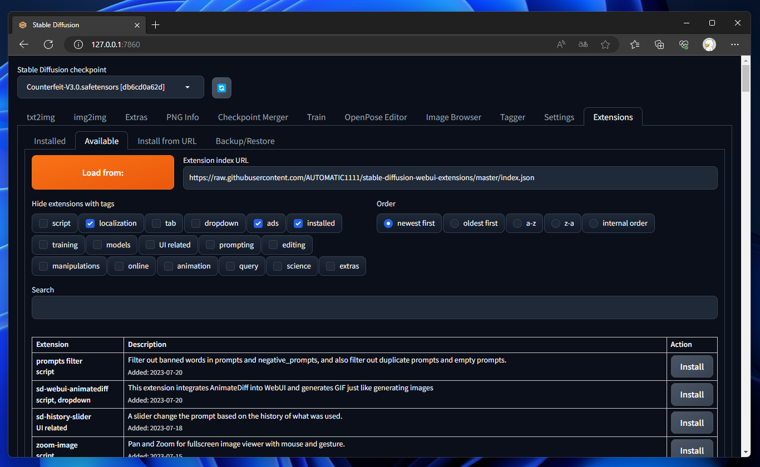Open the Backup/Restore sub-tab

[245, 141]
